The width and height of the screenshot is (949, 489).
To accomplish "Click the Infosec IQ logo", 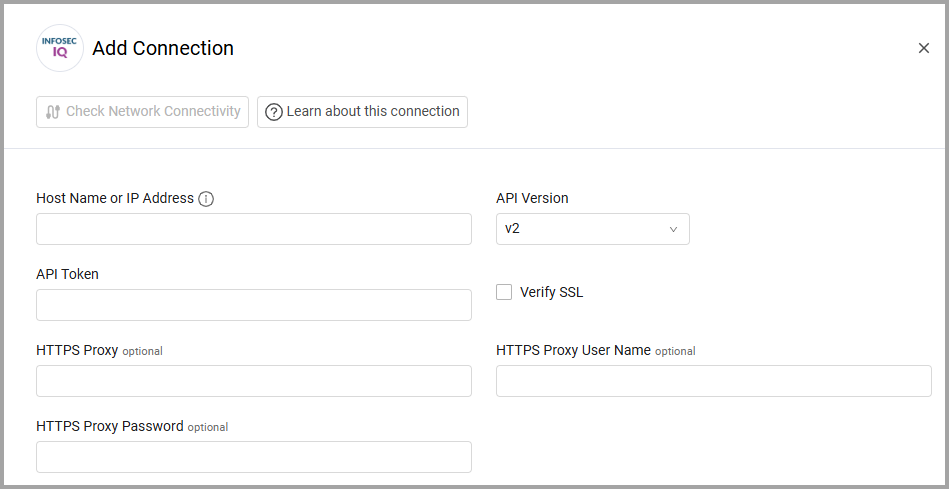I will pyautogui.click(x=60, y=48).
